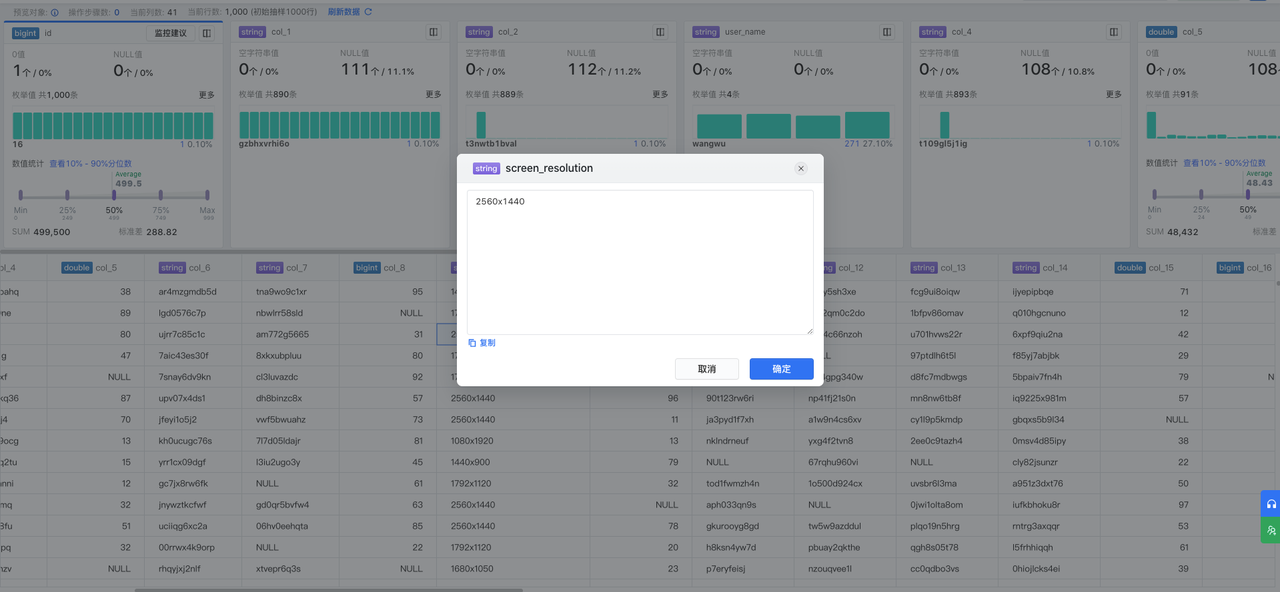The height and width of the screenshot is (592, 1280).
Task: Click the green feedback icon at right edge
Action: pos(1271,530)
